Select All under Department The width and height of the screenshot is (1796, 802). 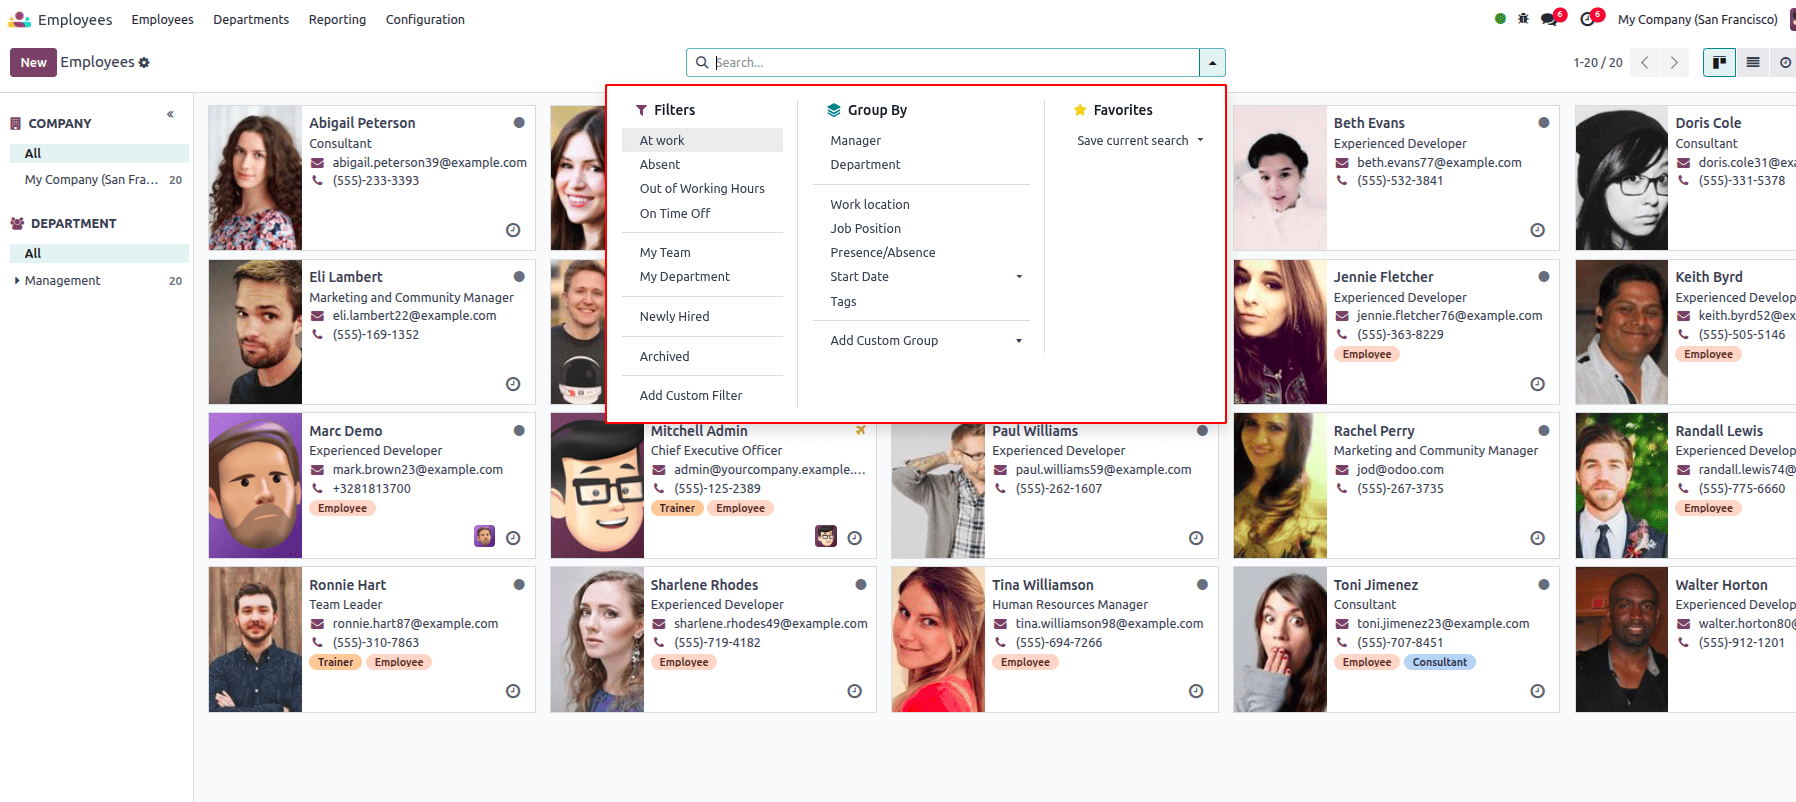[x=99, y=253]
